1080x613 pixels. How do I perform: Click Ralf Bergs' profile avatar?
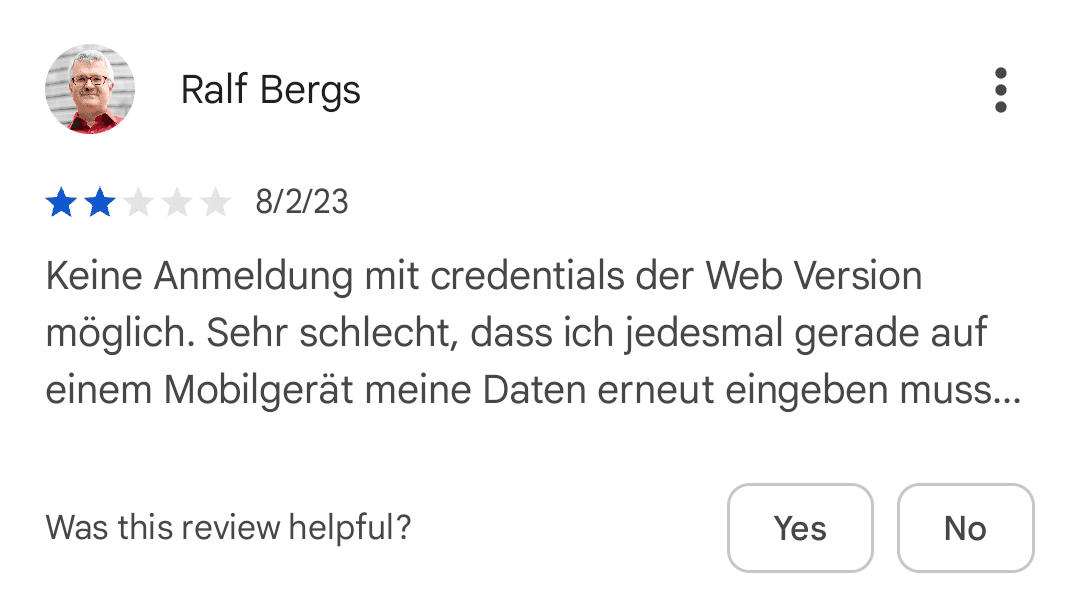point(90,89)
